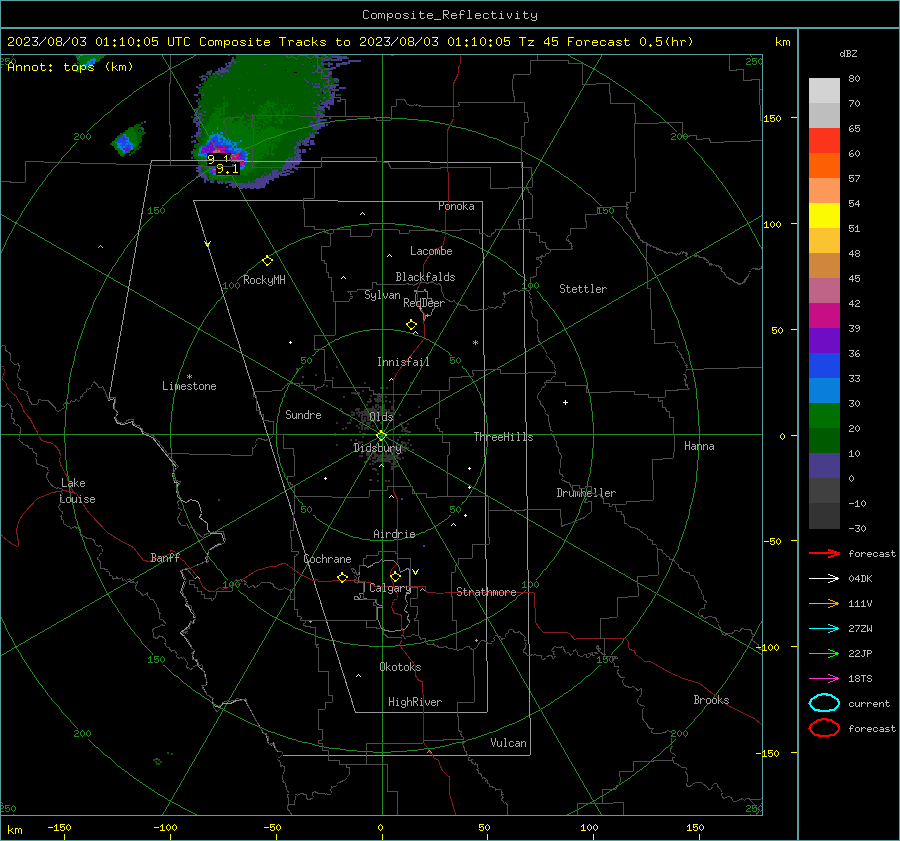Click the 9.1 storm top annotation
900x841 pixels.
point(227,169)
